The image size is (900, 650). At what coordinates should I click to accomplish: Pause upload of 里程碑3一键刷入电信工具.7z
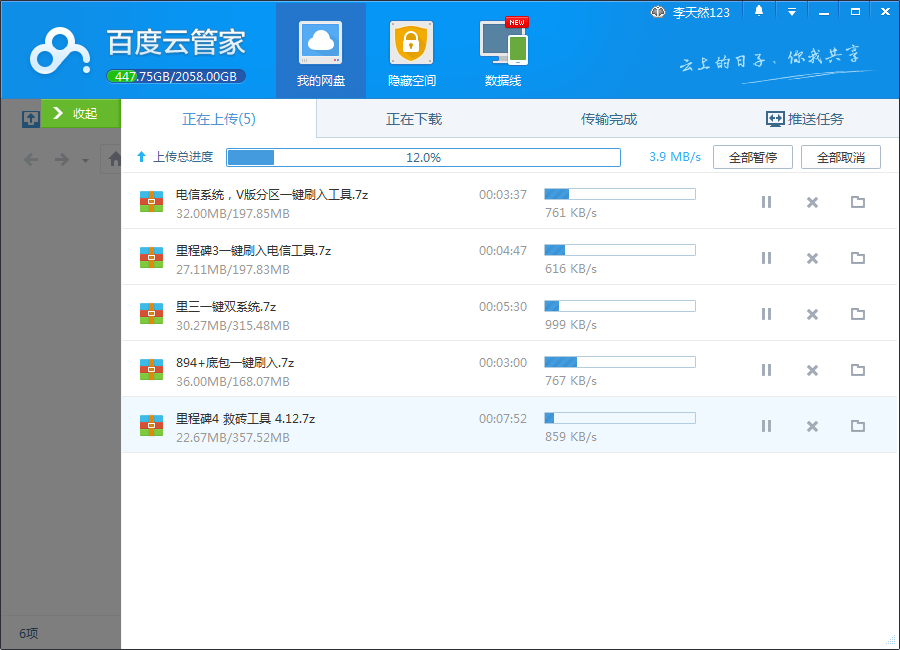766,258
